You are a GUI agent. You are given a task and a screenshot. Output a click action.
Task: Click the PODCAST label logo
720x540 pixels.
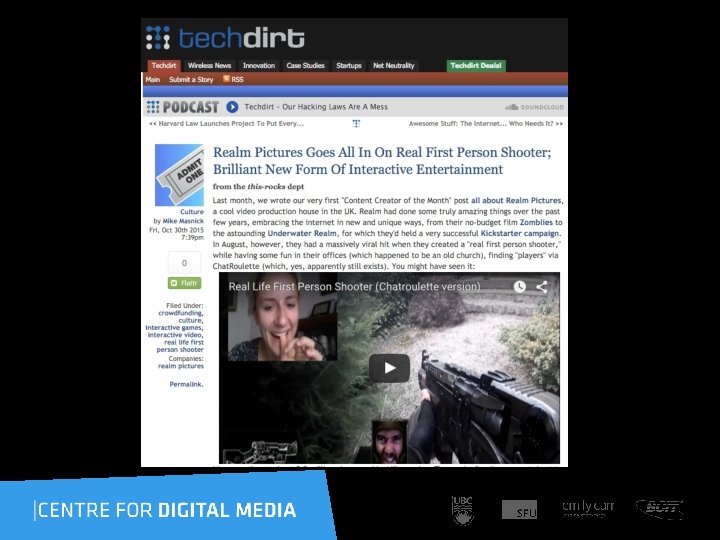point(183,107)
